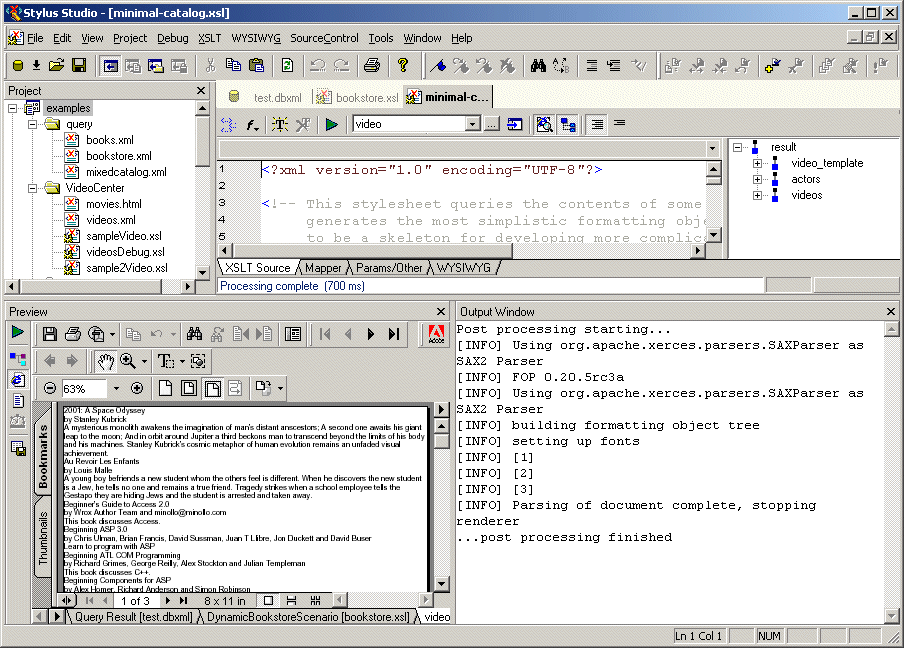Click the green Preview Result run arrow

18,332
